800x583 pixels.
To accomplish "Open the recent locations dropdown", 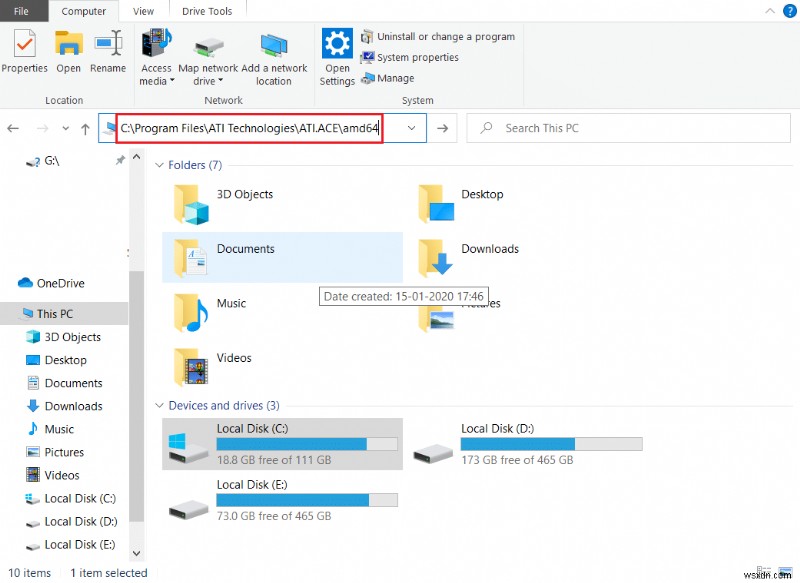I will tap(65, 129).
